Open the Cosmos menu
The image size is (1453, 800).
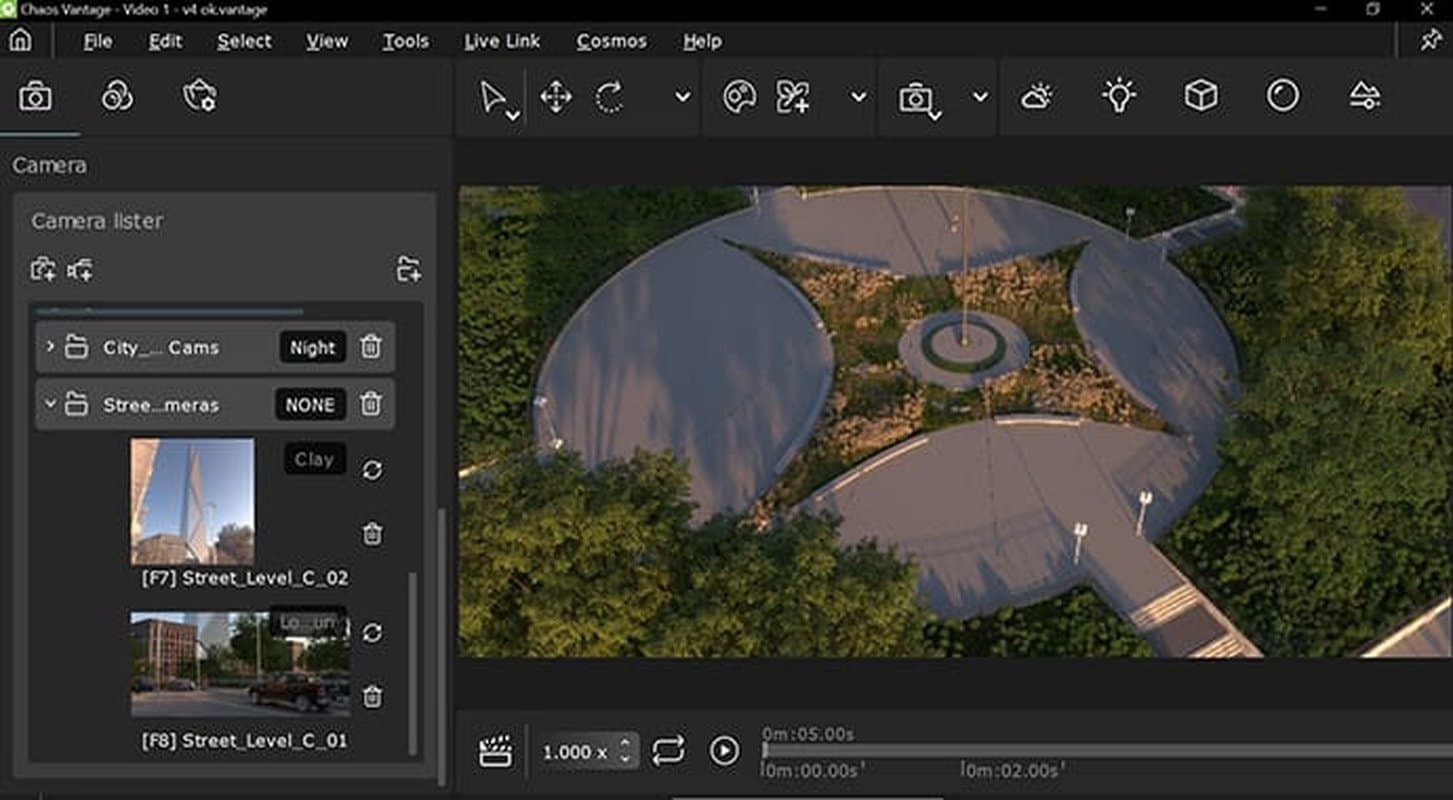point(611,41)
